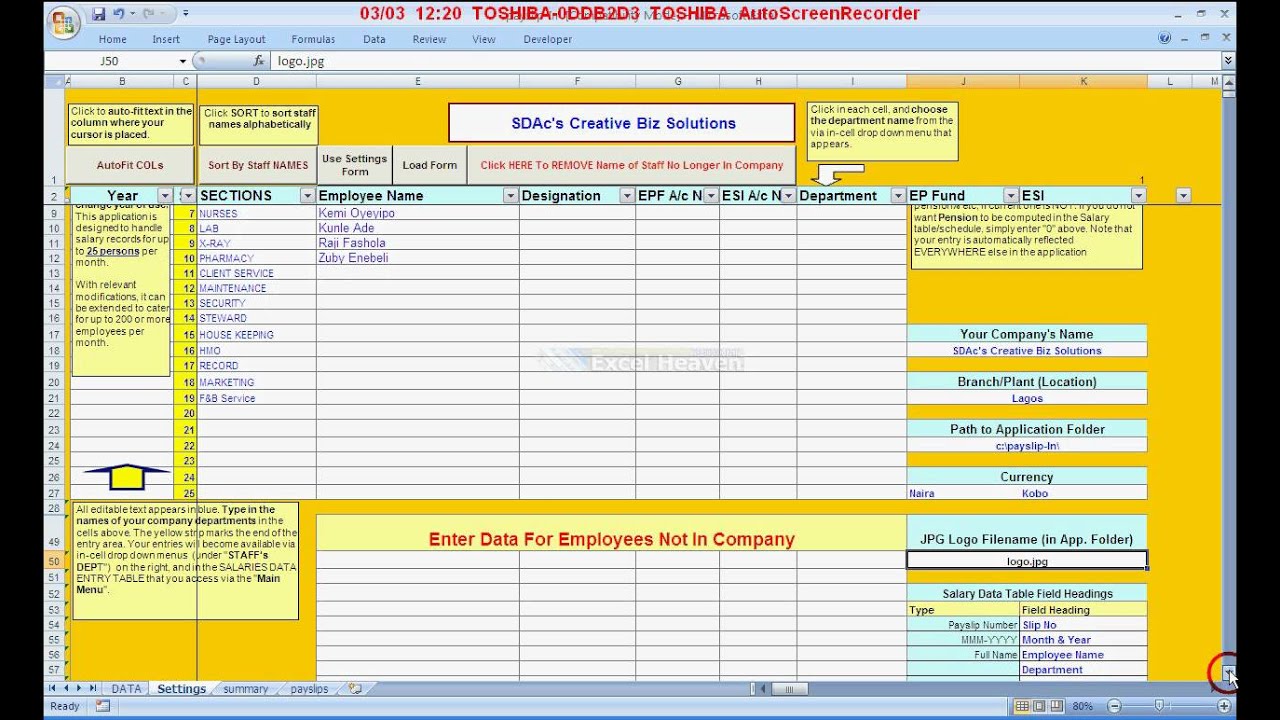This screenshot has height=720, width=1280.
Task: Click the vertical scrollbar down arrow
Action: click(x=1229, y=675)
